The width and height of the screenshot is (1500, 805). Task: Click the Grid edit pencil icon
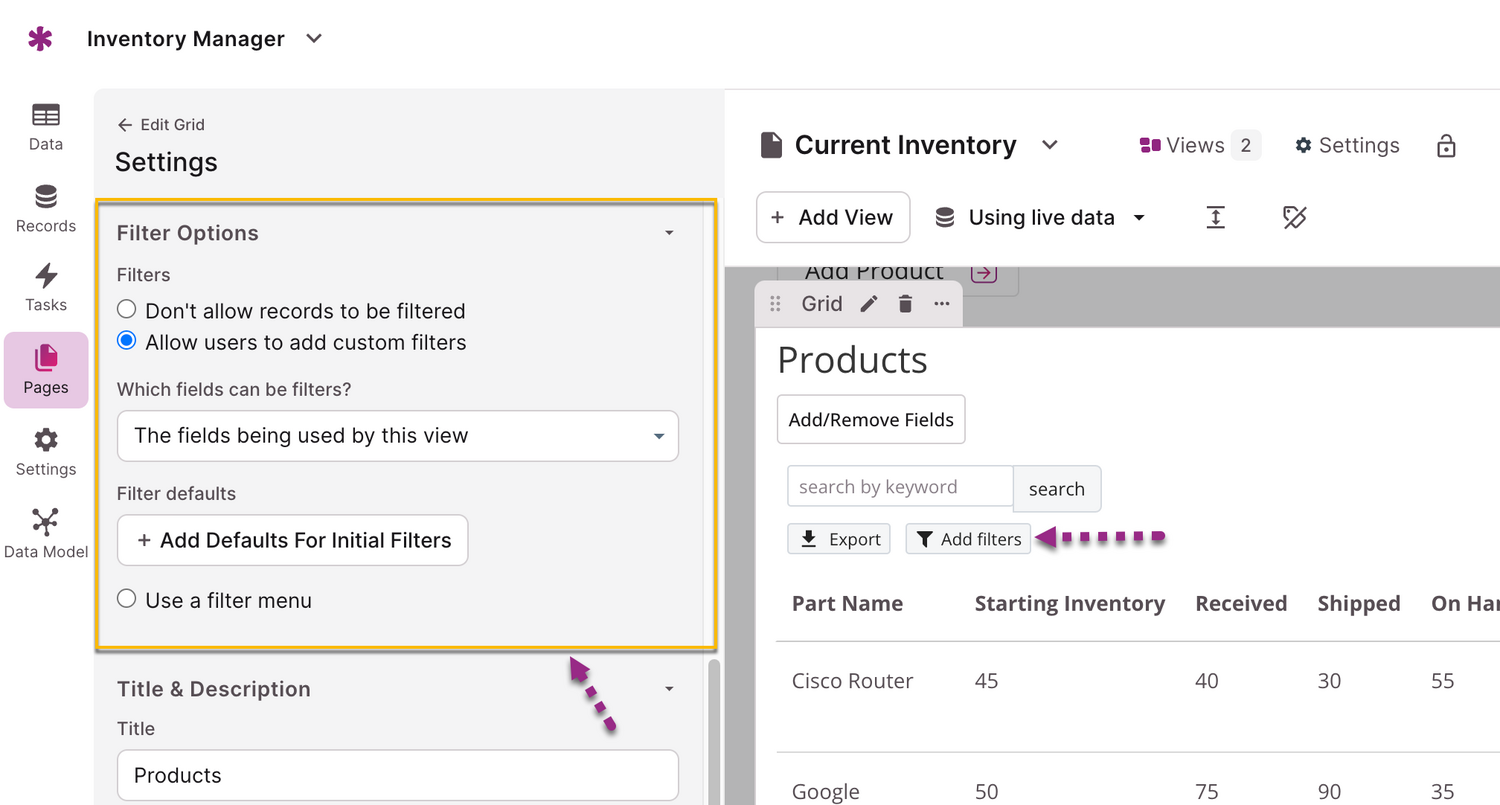pos(869,304)
